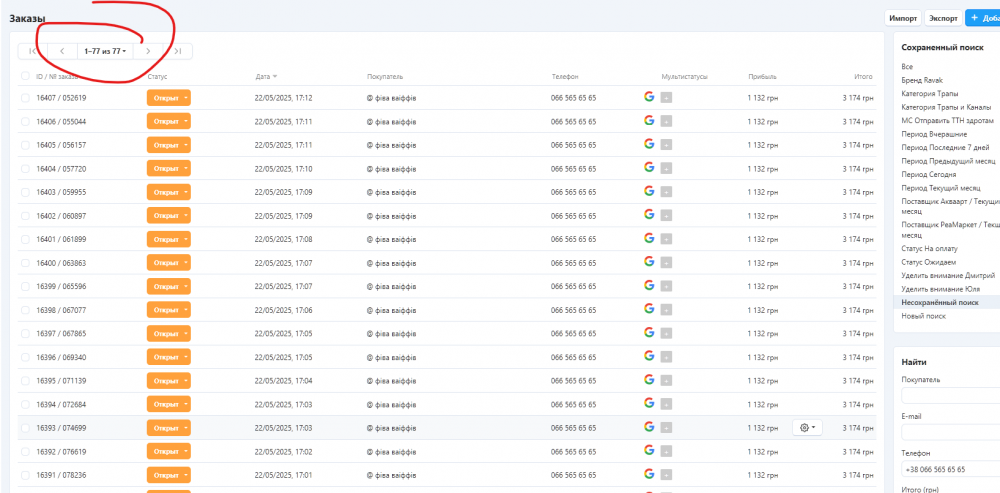Jump to the last page of orders
Viewport: 1000px width, 493px height.
pos(177,51)
